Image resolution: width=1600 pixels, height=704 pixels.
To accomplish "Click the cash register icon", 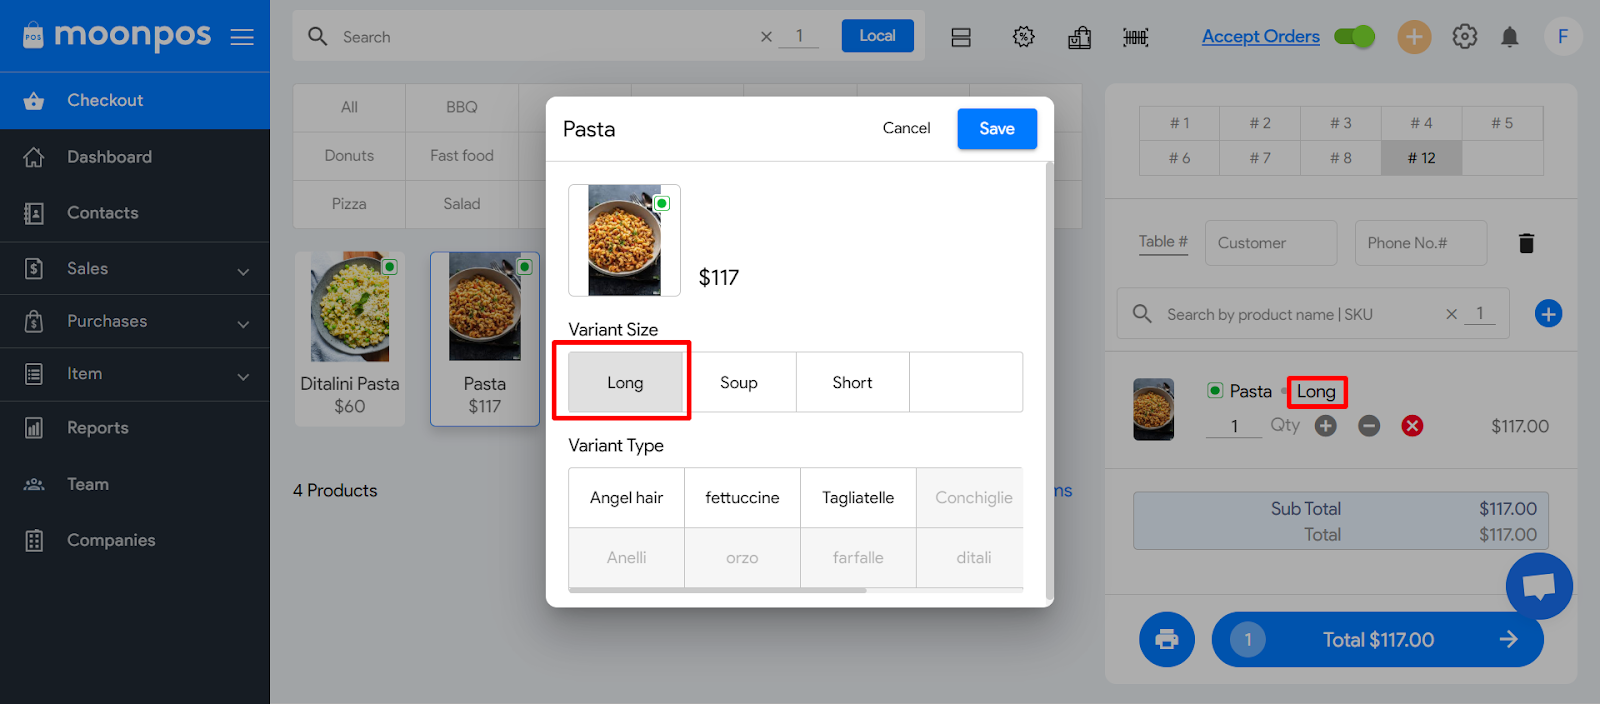I will click(x=1079, y=38).
